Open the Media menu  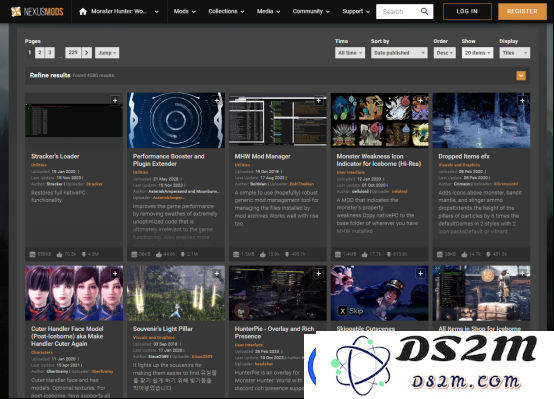click(x=269, y=11)
